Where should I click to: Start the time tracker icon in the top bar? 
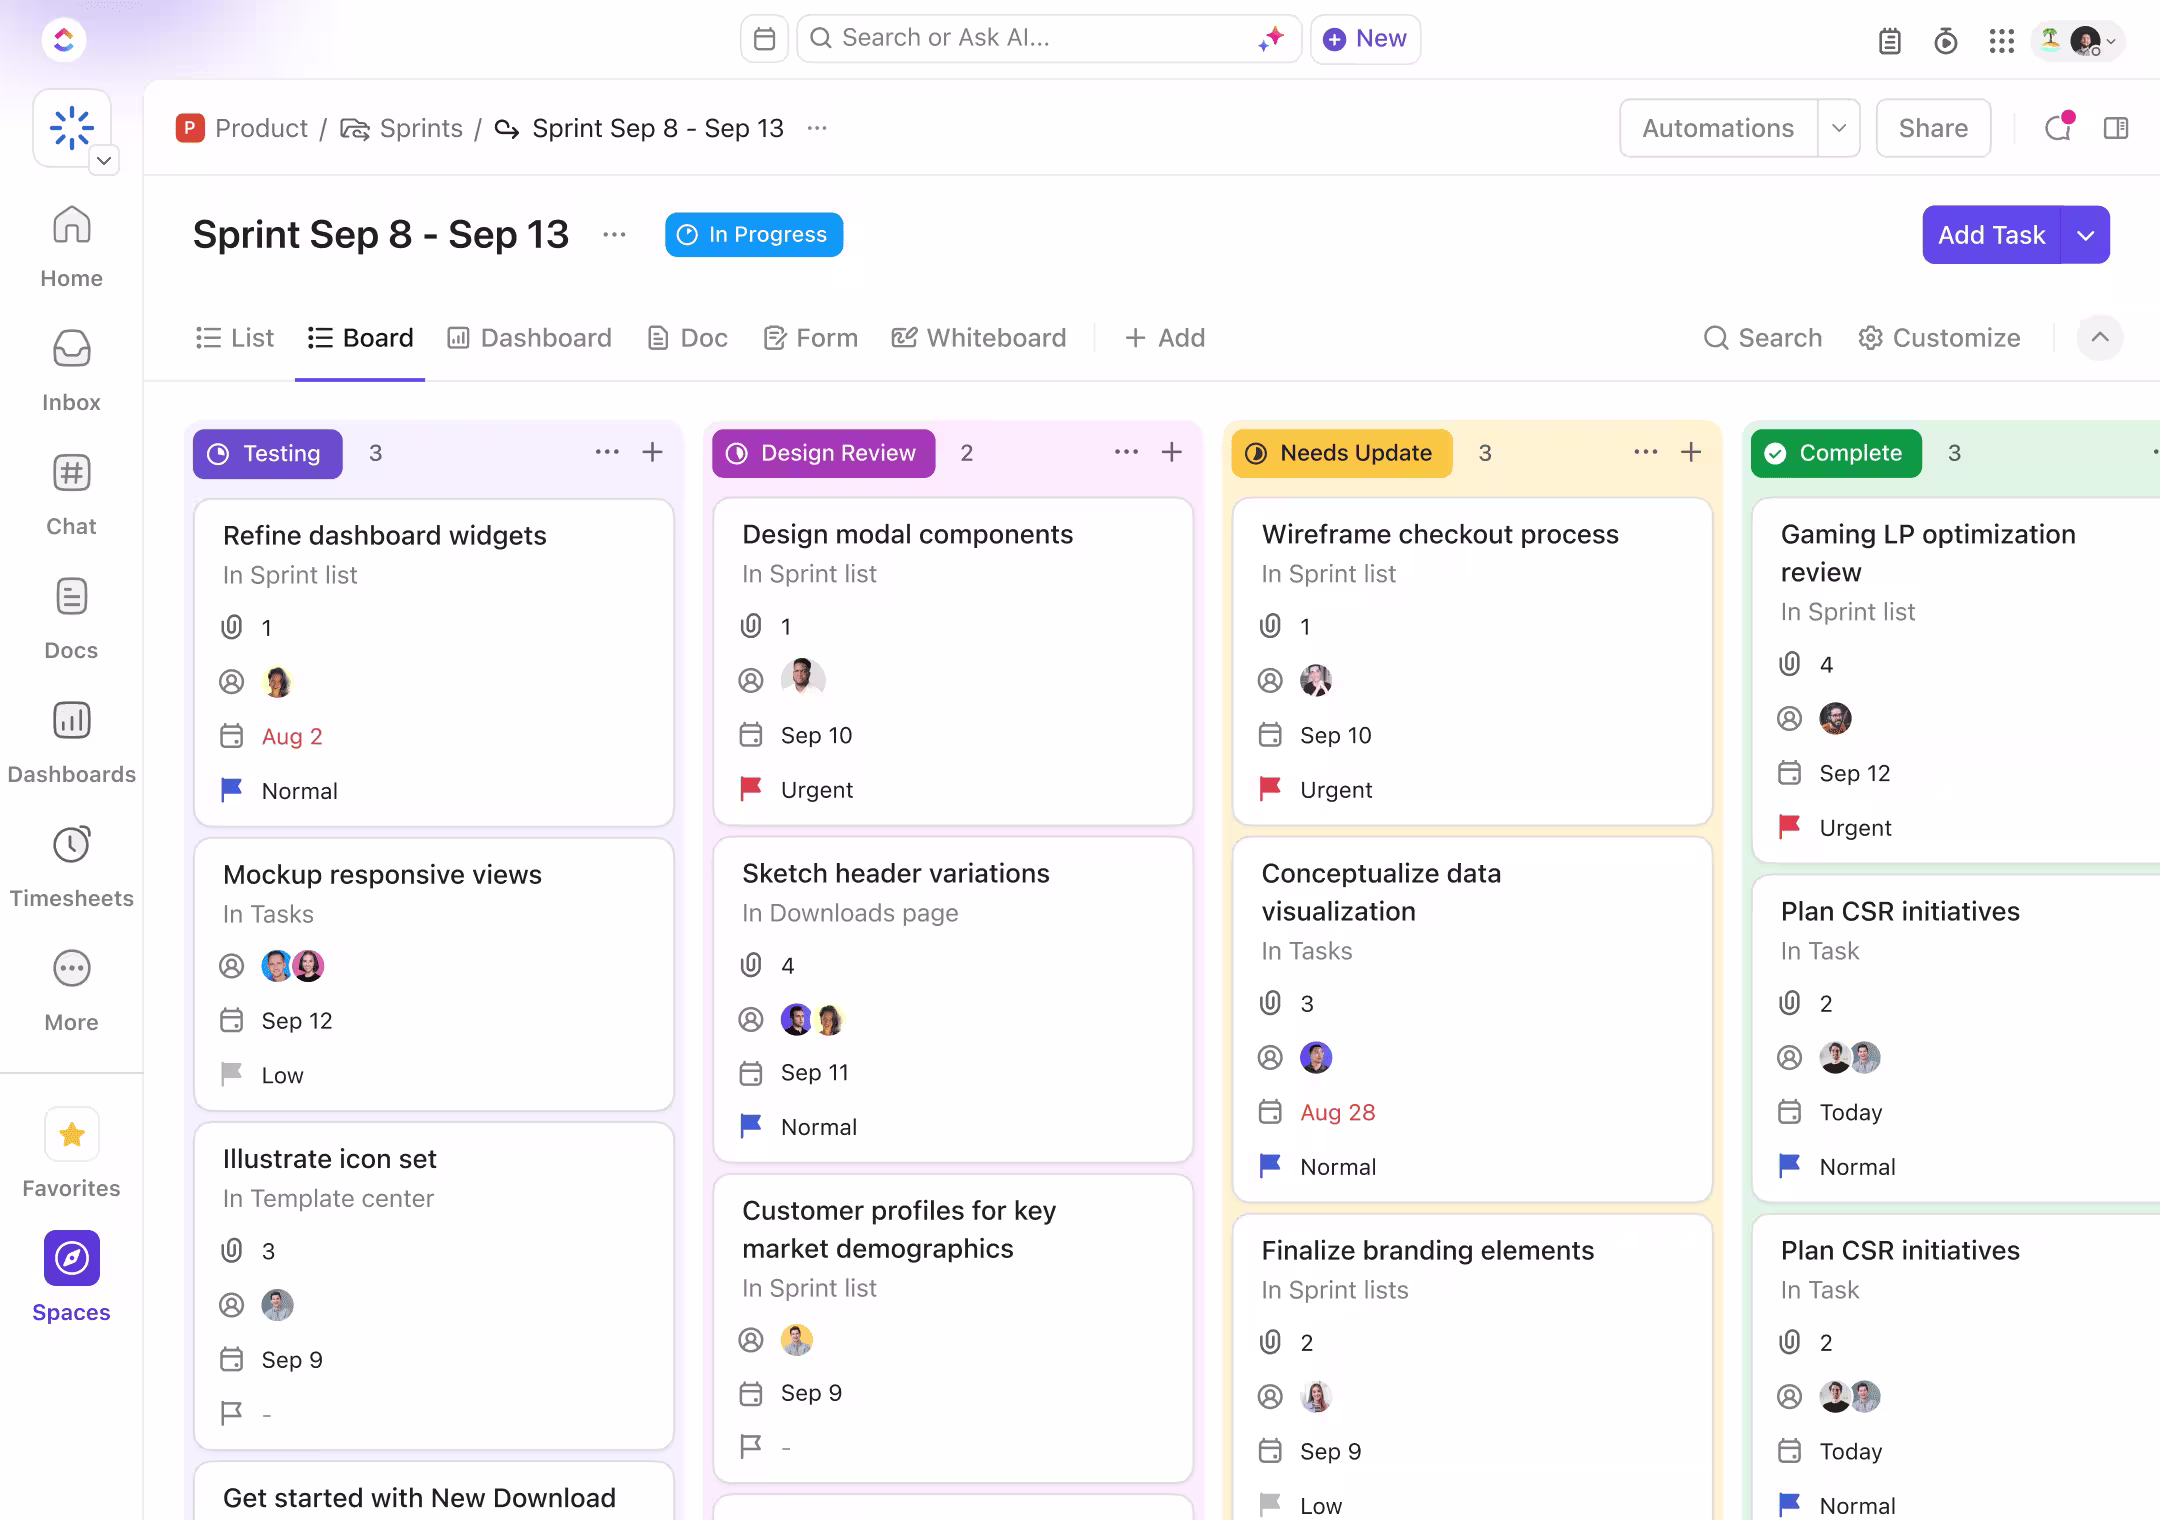[x=1945, y=41]
